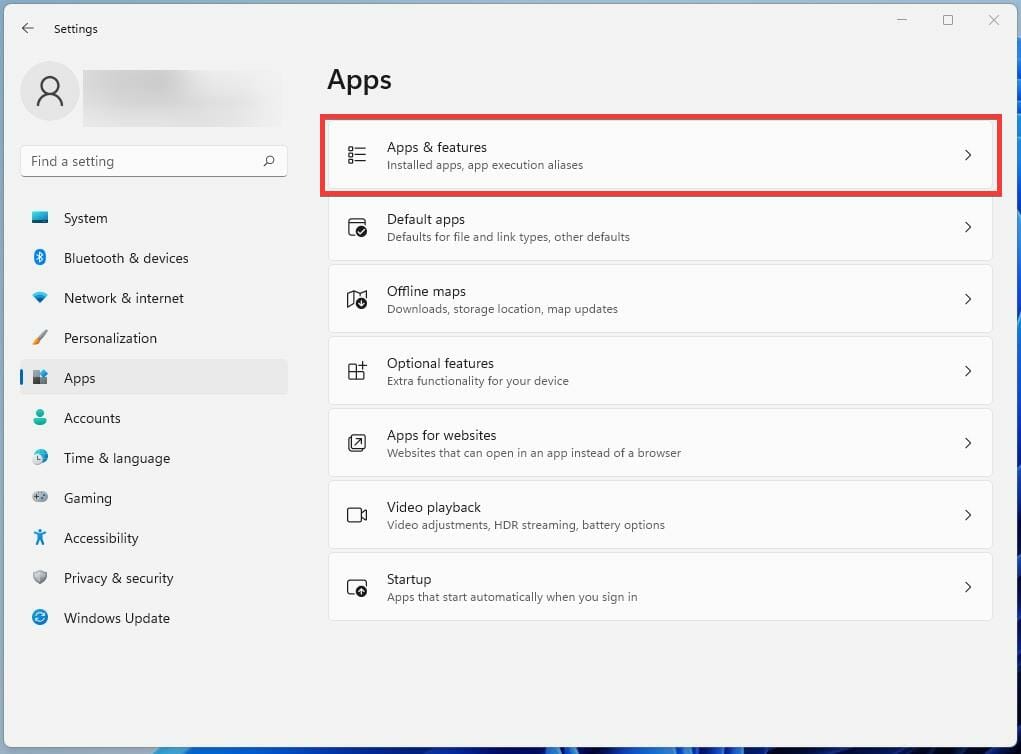
Task: Open Optional features settings
Action: coord(660,371)
